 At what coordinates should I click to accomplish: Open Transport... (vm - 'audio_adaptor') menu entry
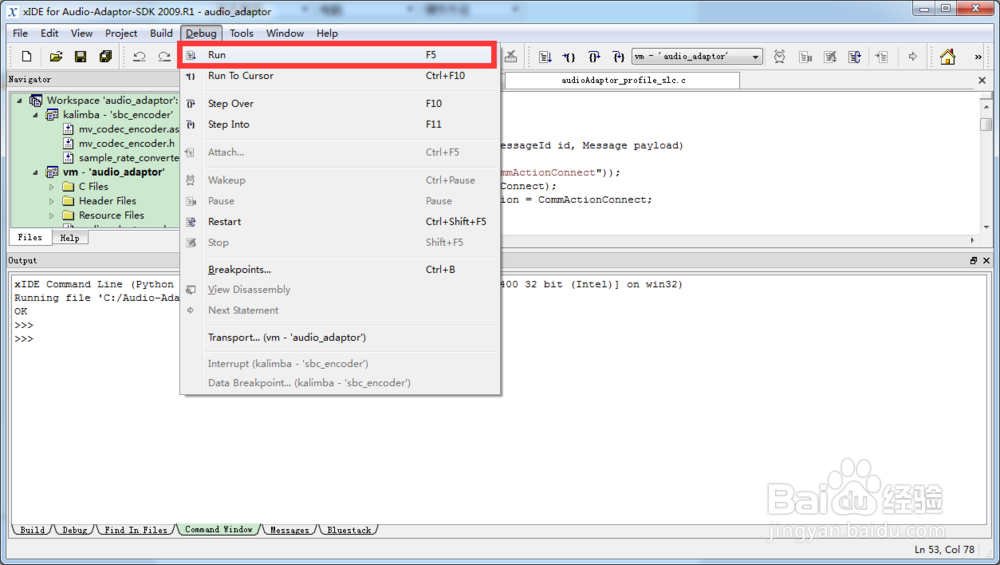point(340,337)
